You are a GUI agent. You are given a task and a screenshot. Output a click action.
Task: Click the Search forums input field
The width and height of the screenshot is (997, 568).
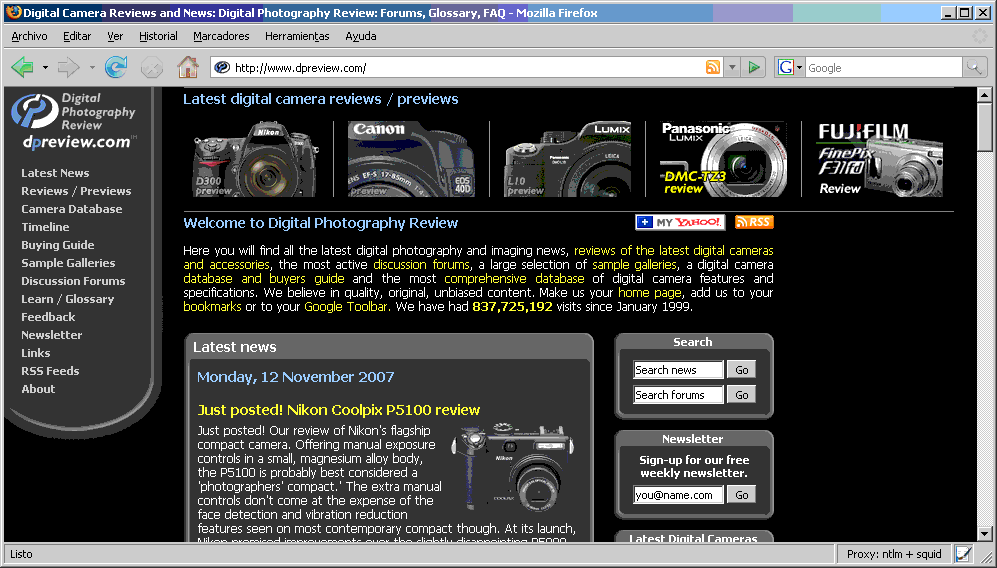(678, 395)
